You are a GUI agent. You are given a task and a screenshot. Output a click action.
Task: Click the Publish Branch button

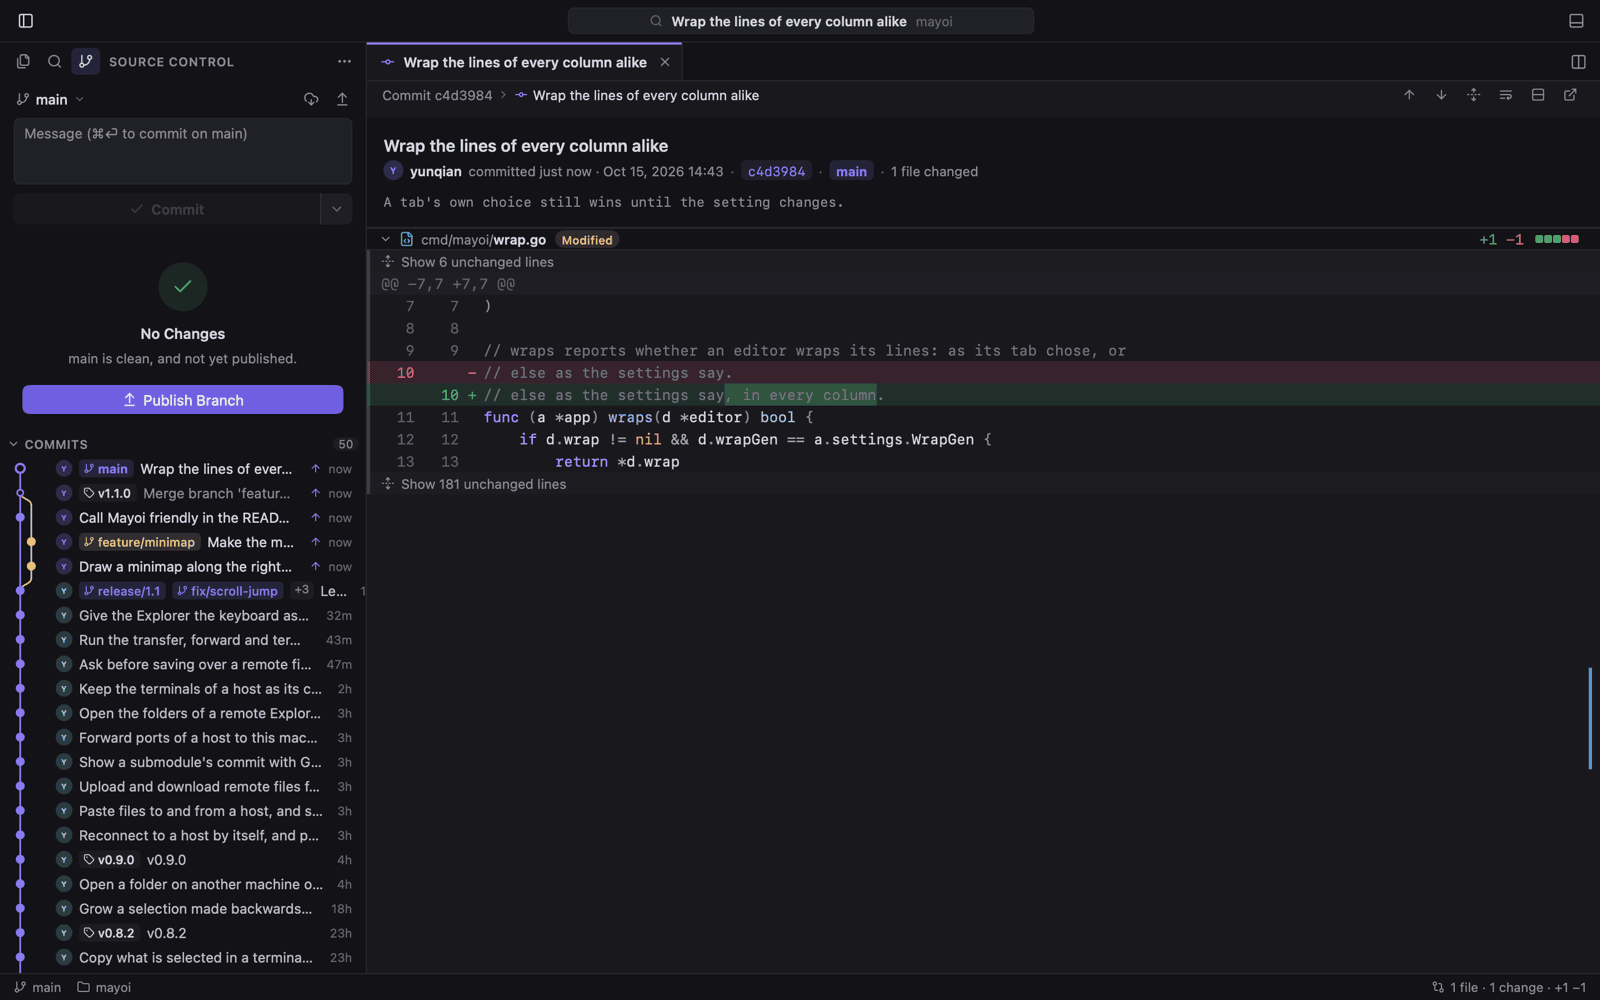point(183,400)
